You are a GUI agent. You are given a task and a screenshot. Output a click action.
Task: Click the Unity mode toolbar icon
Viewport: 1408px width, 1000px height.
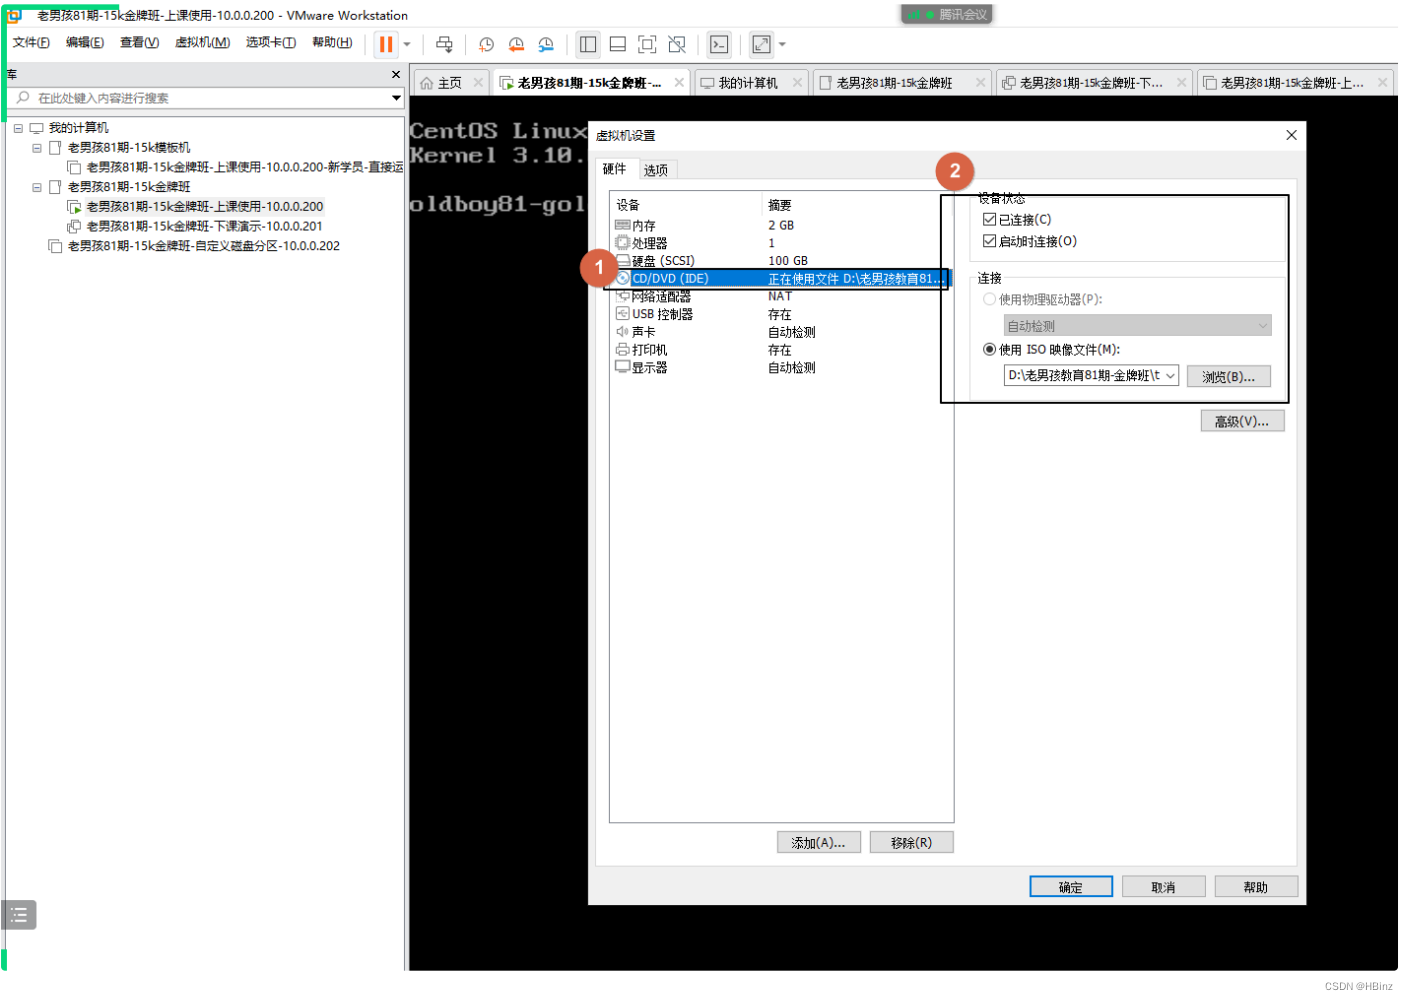(677, 44)
